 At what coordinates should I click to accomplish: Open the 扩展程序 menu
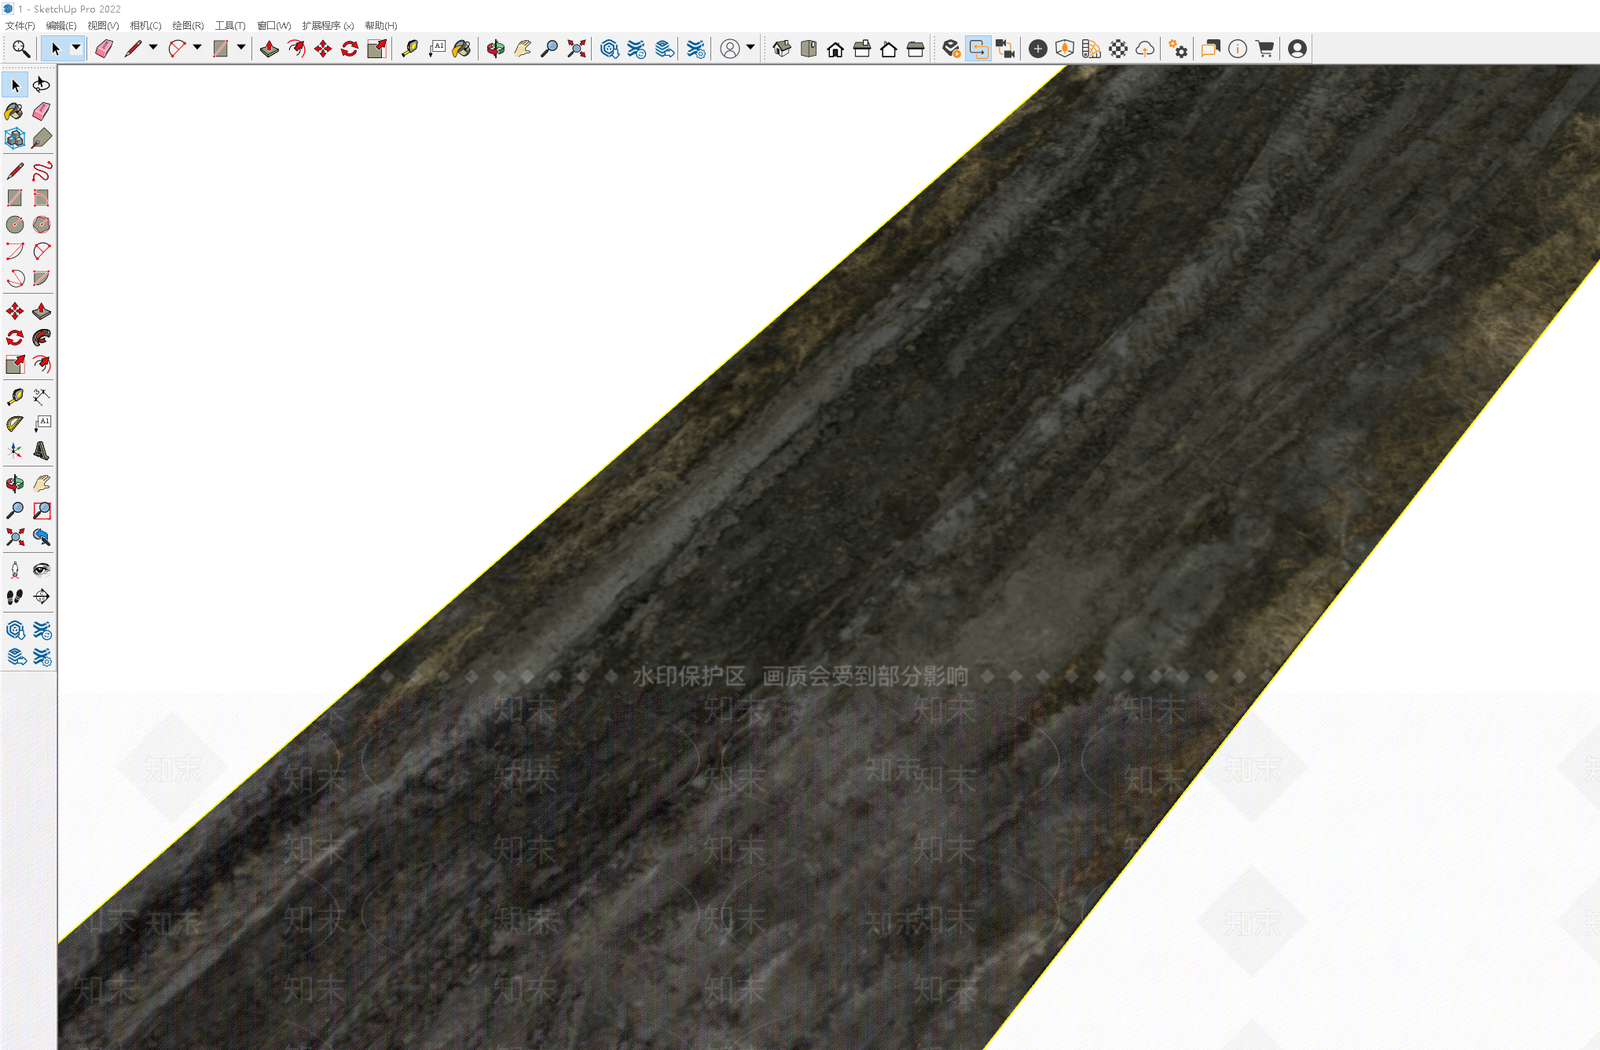pos(328,25)
